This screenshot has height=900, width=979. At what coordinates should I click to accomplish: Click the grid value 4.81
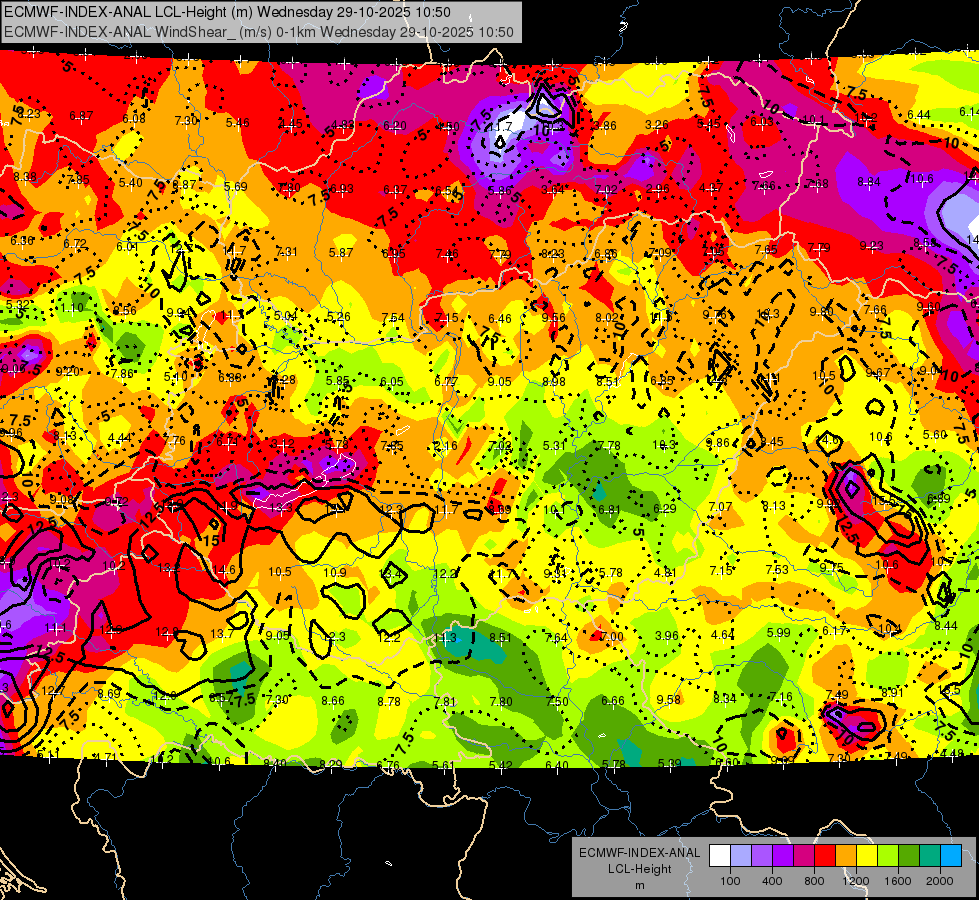pyautogui.click(x=666, y=572)
